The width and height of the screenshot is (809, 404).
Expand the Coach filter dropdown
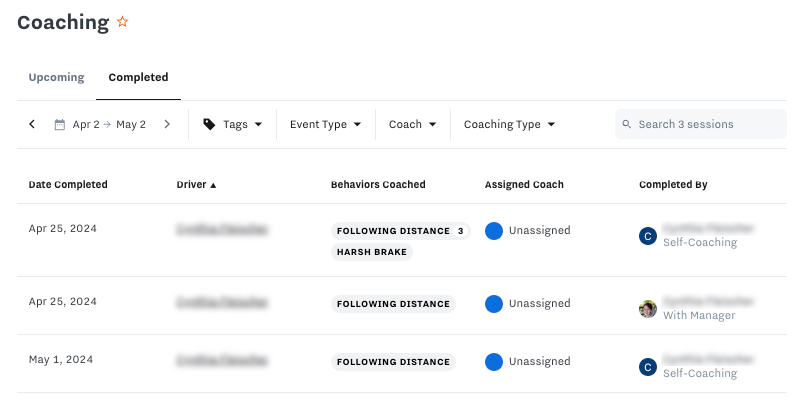coord(413,124)
